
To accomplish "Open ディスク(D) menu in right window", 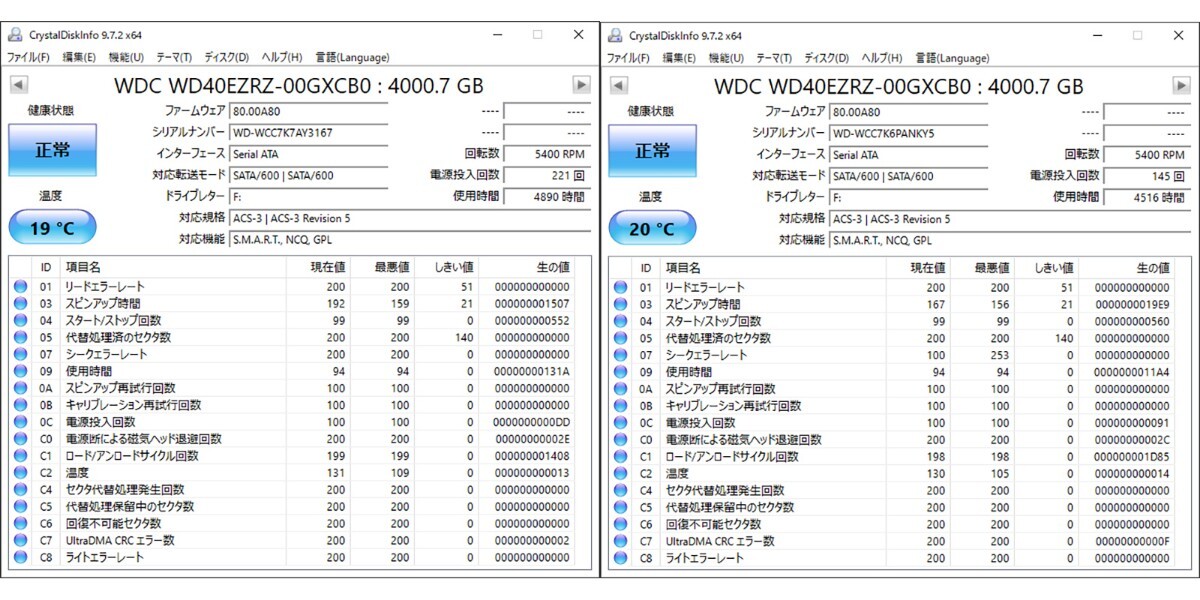I will [827, 58].
